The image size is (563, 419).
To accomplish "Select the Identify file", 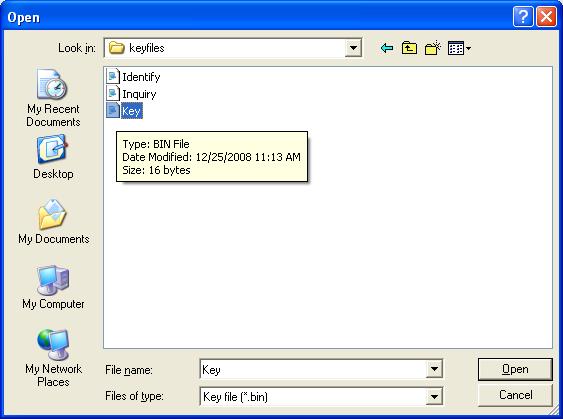I will pos(134,77).
